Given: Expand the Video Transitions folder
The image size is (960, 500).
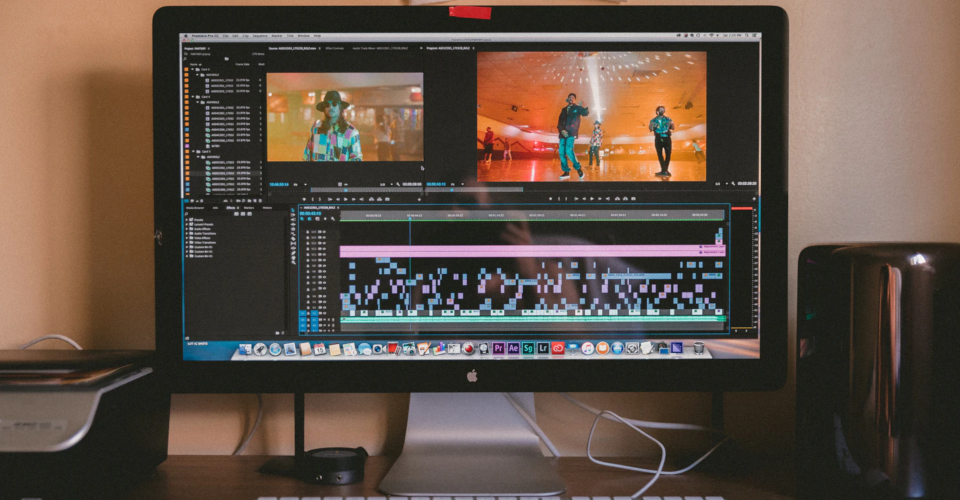Looking at the screenshot, I should click(x=187, y=242).
